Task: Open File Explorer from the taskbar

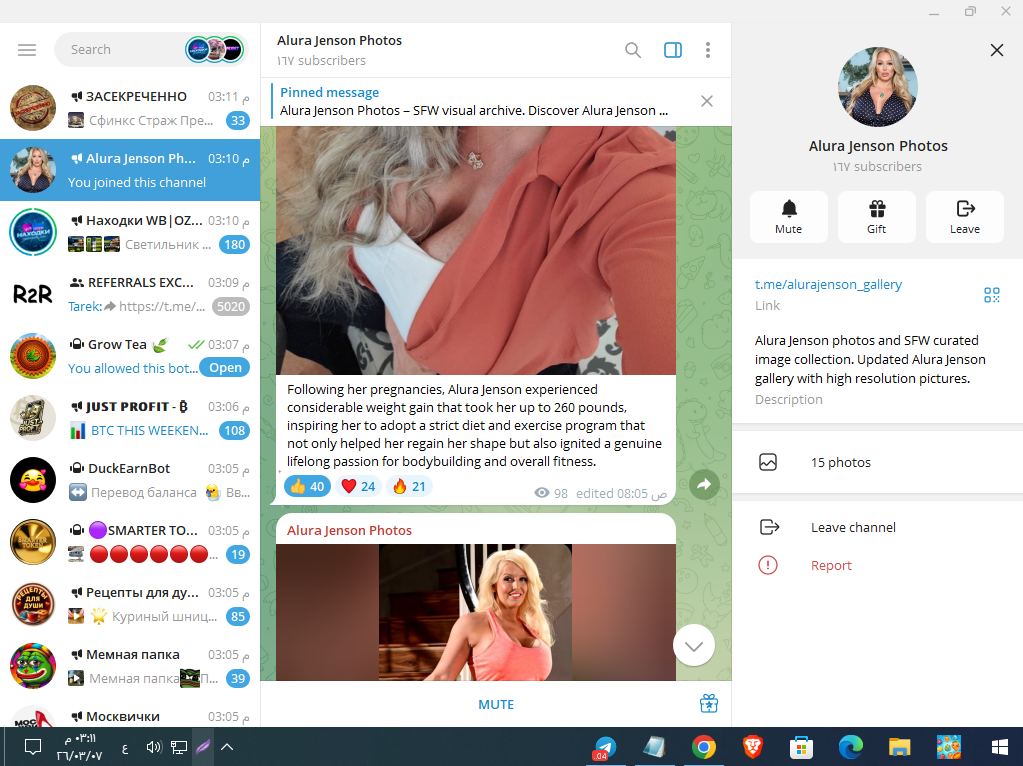Action: (899, 747)
